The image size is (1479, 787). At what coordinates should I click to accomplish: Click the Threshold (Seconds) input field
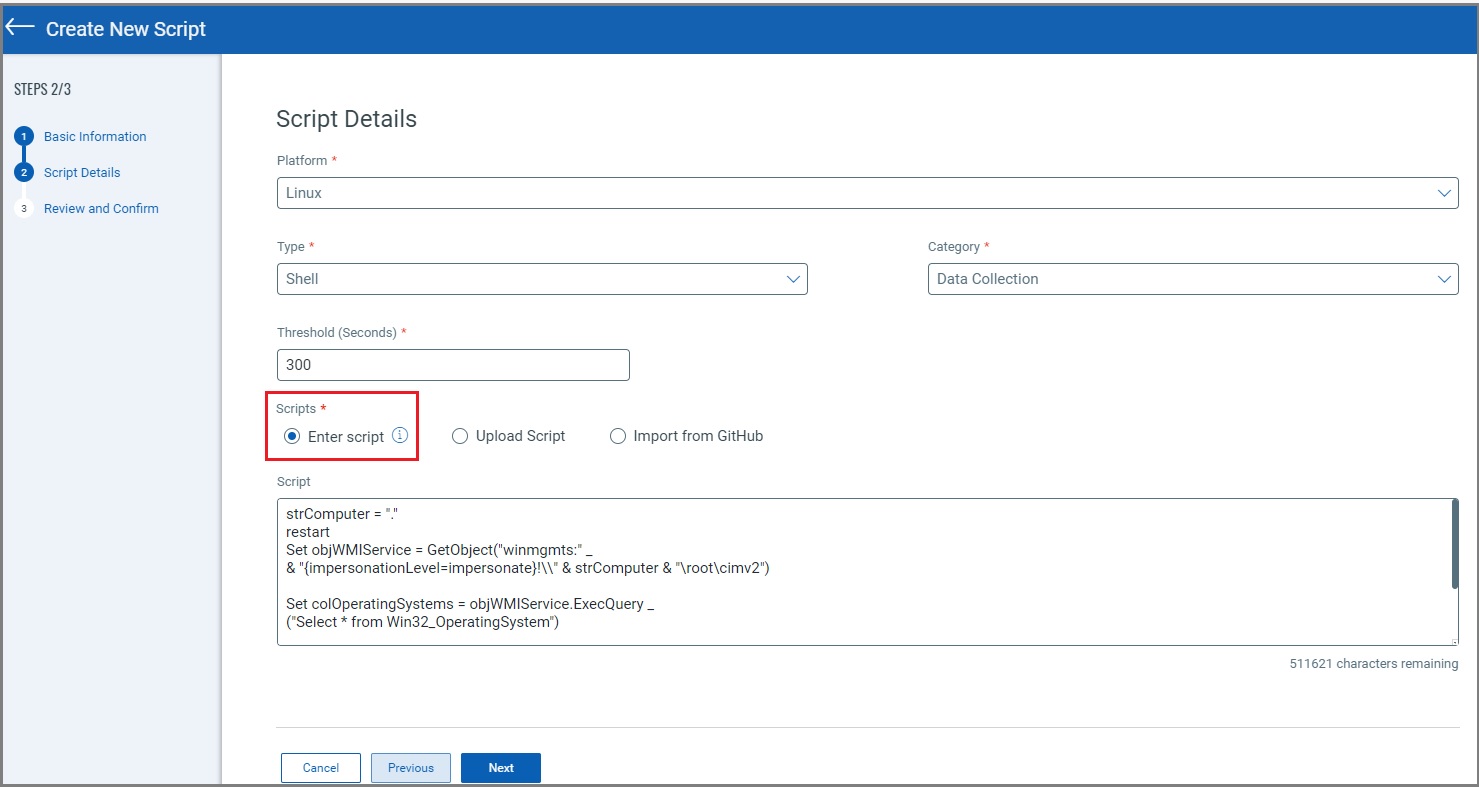(453, 365)
